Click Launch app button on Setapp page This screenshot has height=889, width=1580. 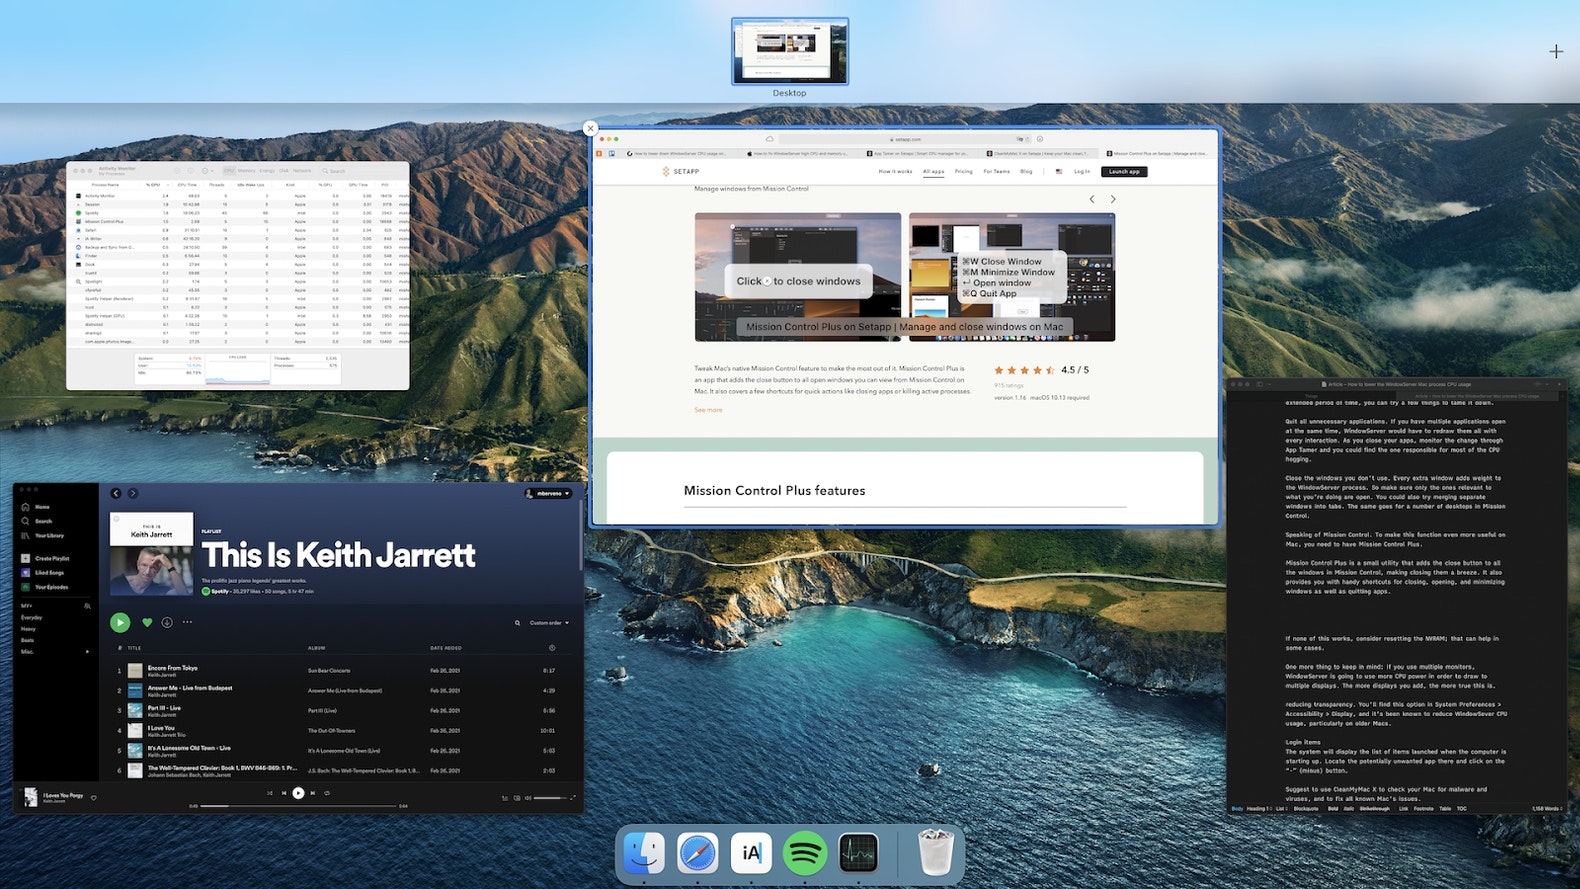pyautogui.click(x=1124, y=171)
